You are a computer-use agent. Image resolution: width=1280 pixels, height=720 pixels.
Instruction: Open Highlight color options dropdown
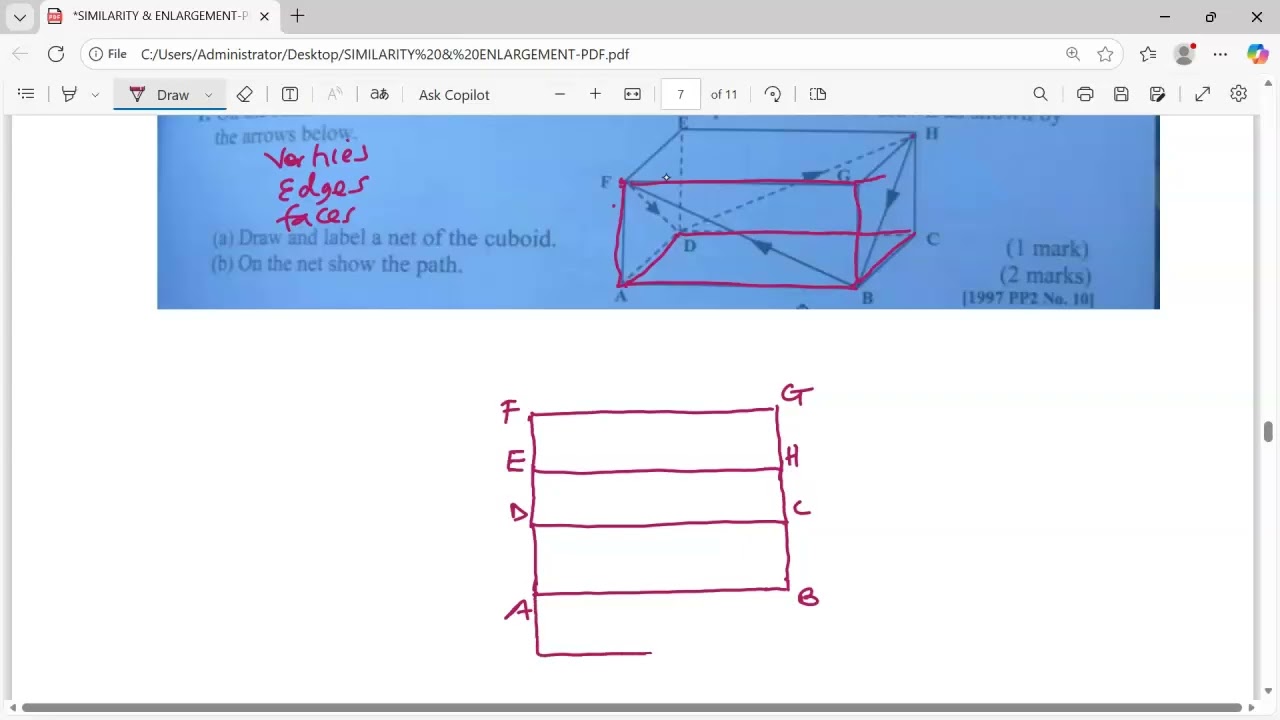[x=95, y=94]
